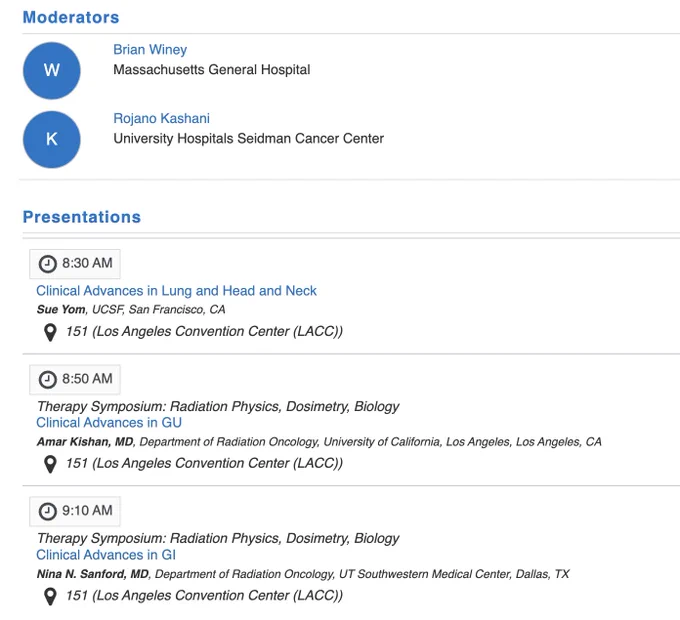Click room 151 location text under 8:30 talk
Image resolution: width=680 pixels, height=620 pixels.
[x=204, y=332]
